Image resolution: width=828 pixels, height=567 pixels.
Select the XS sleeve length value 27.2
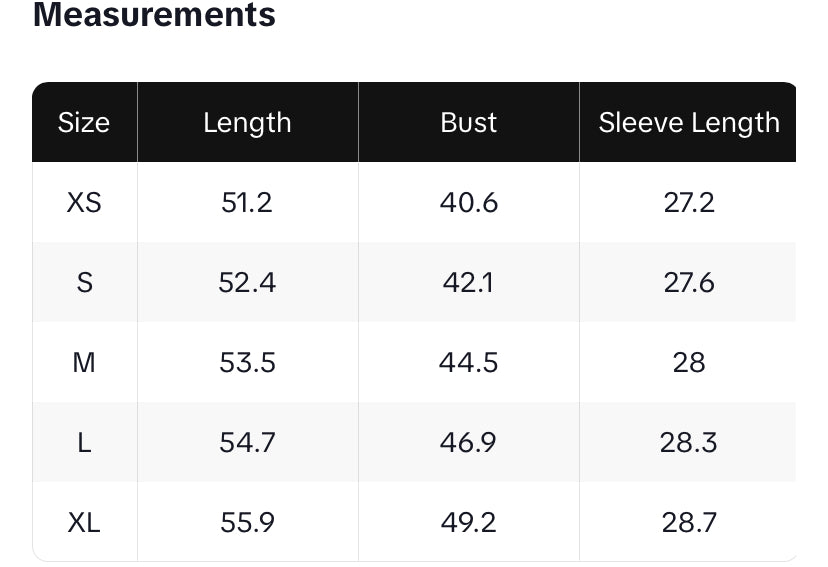[x=688, y=202]
